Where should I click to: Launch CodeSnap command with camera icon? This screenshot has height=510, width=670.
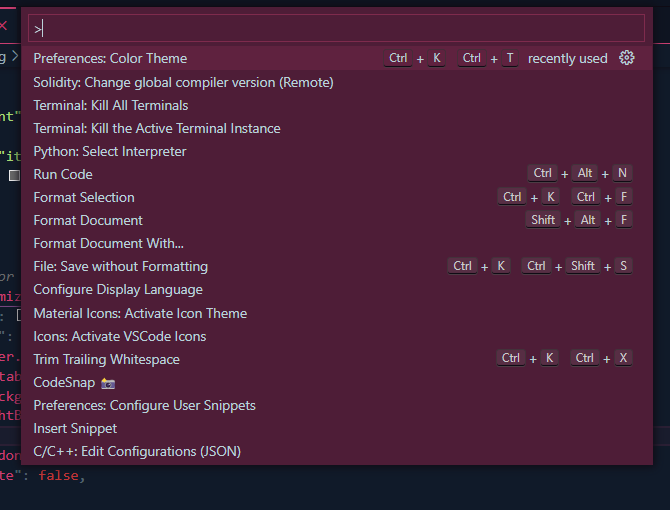pyautogui.click(x=336, y=382)
